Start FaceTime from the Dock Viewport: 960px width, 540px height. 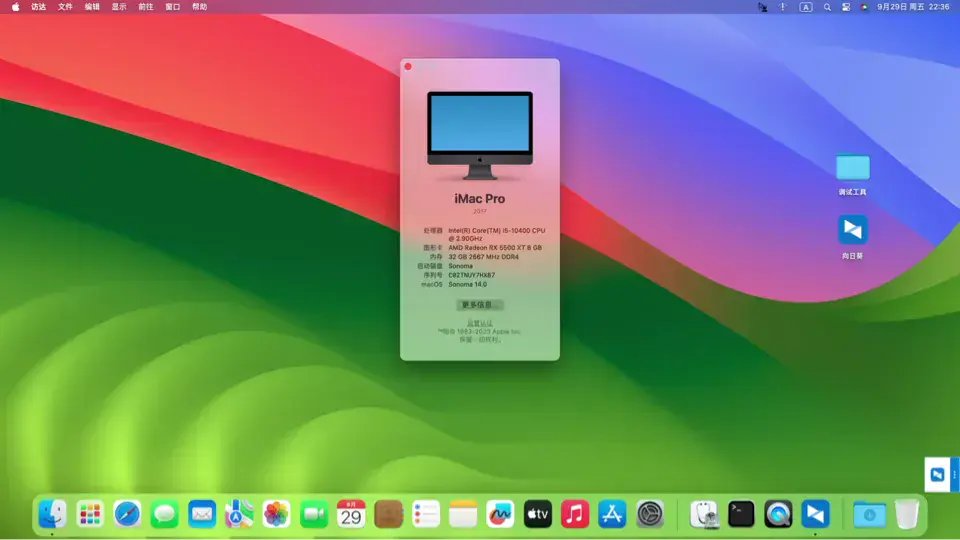point(313,514)
